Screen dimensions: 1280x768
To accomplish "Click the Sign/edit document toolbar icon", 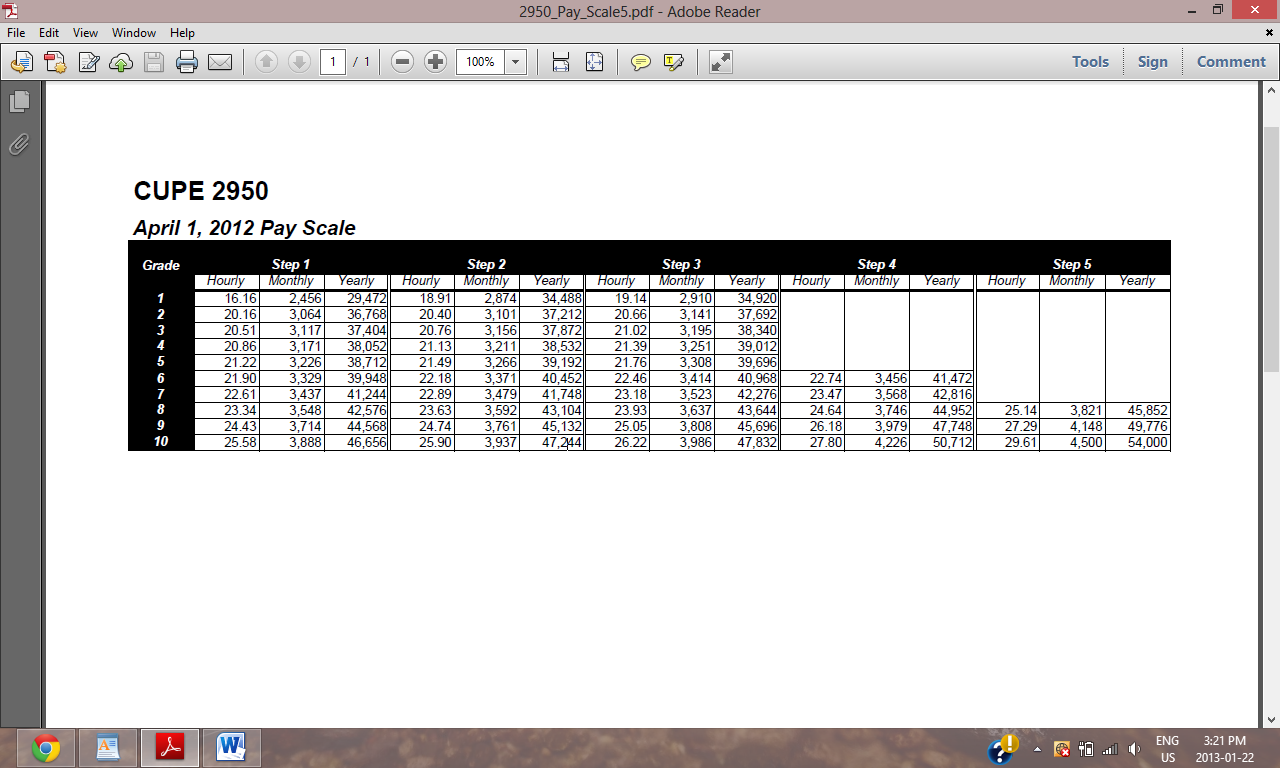I will click(88, 62).
